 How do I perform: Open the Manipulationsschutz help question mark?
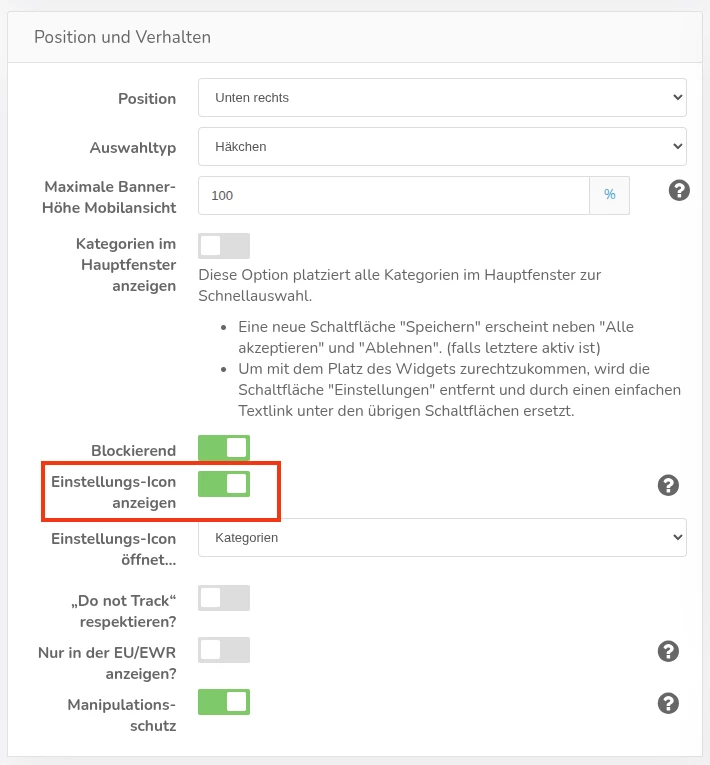668,703
